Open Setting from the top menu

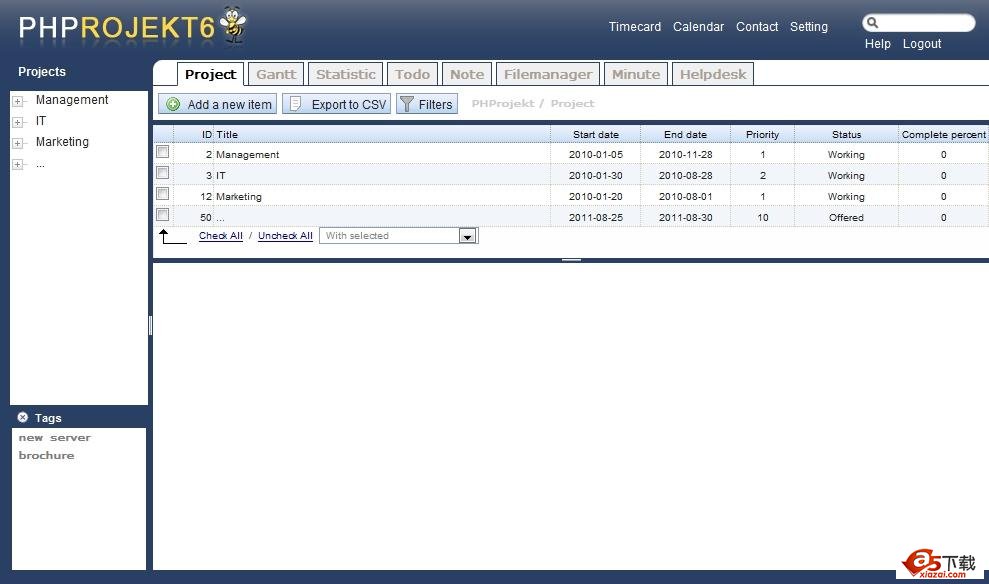pos(809,26)
